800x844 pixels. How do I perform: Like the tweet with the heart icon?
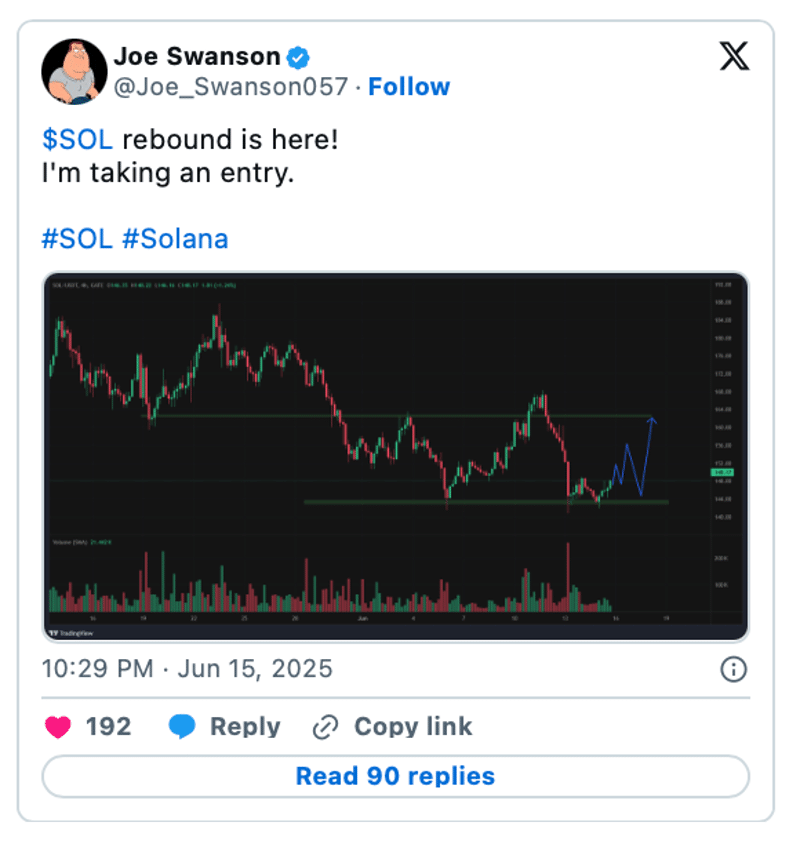pyautogui.click(x=59, y=727)
